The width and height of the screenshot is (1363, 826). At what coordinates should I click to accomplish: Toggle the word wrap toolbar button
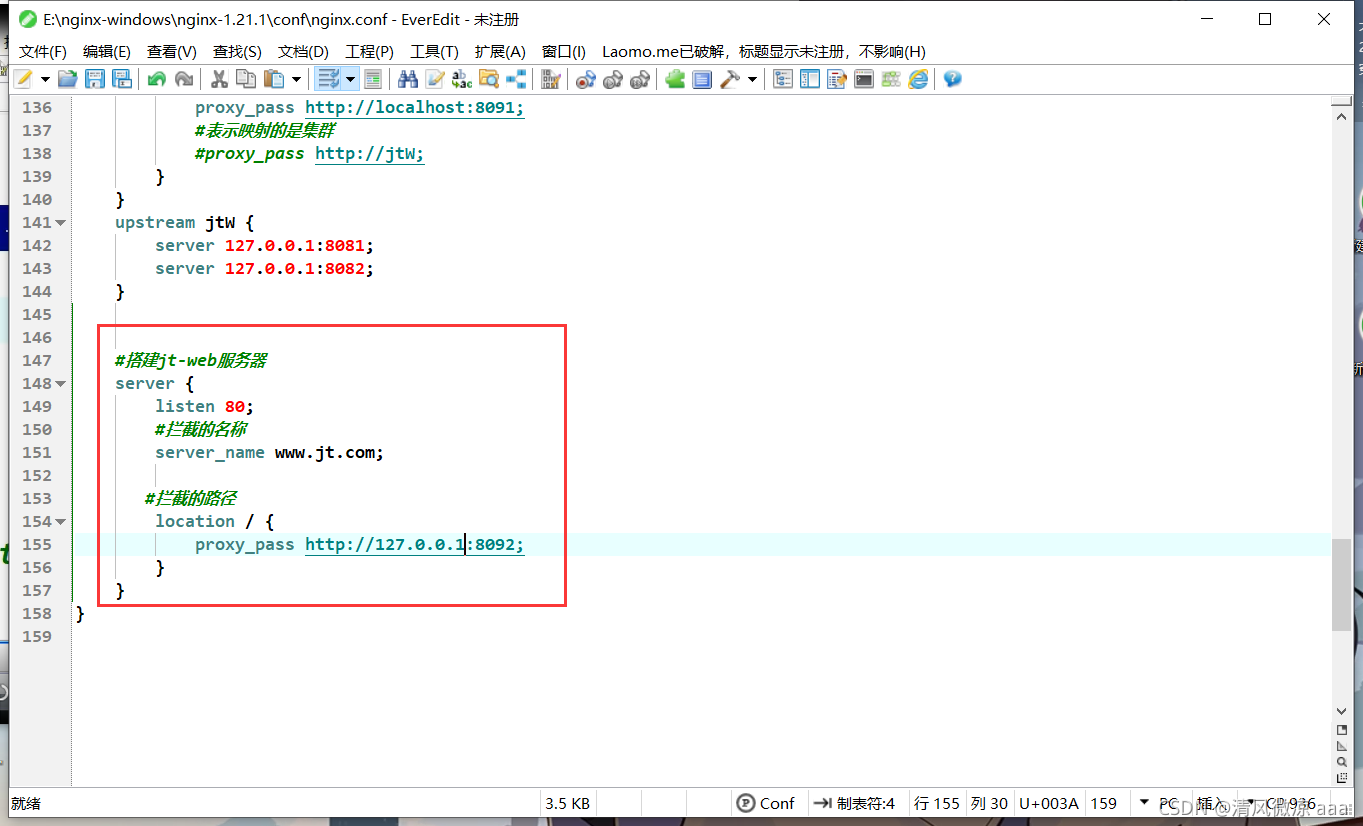tap(327, 79)
